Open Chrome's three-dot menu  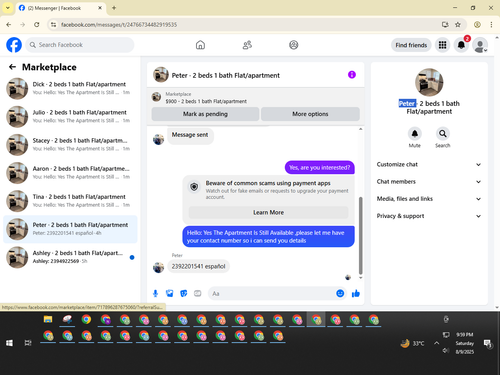point(491,24)
